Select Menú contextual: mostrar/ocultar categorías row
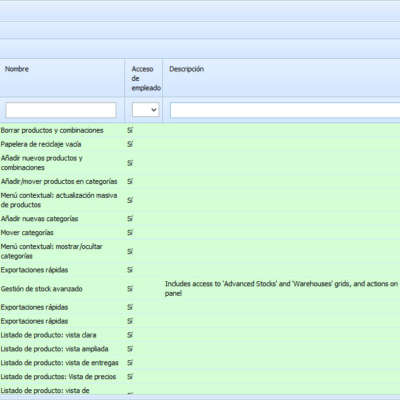The image size is (400, 400). click(x=200, y=251)
